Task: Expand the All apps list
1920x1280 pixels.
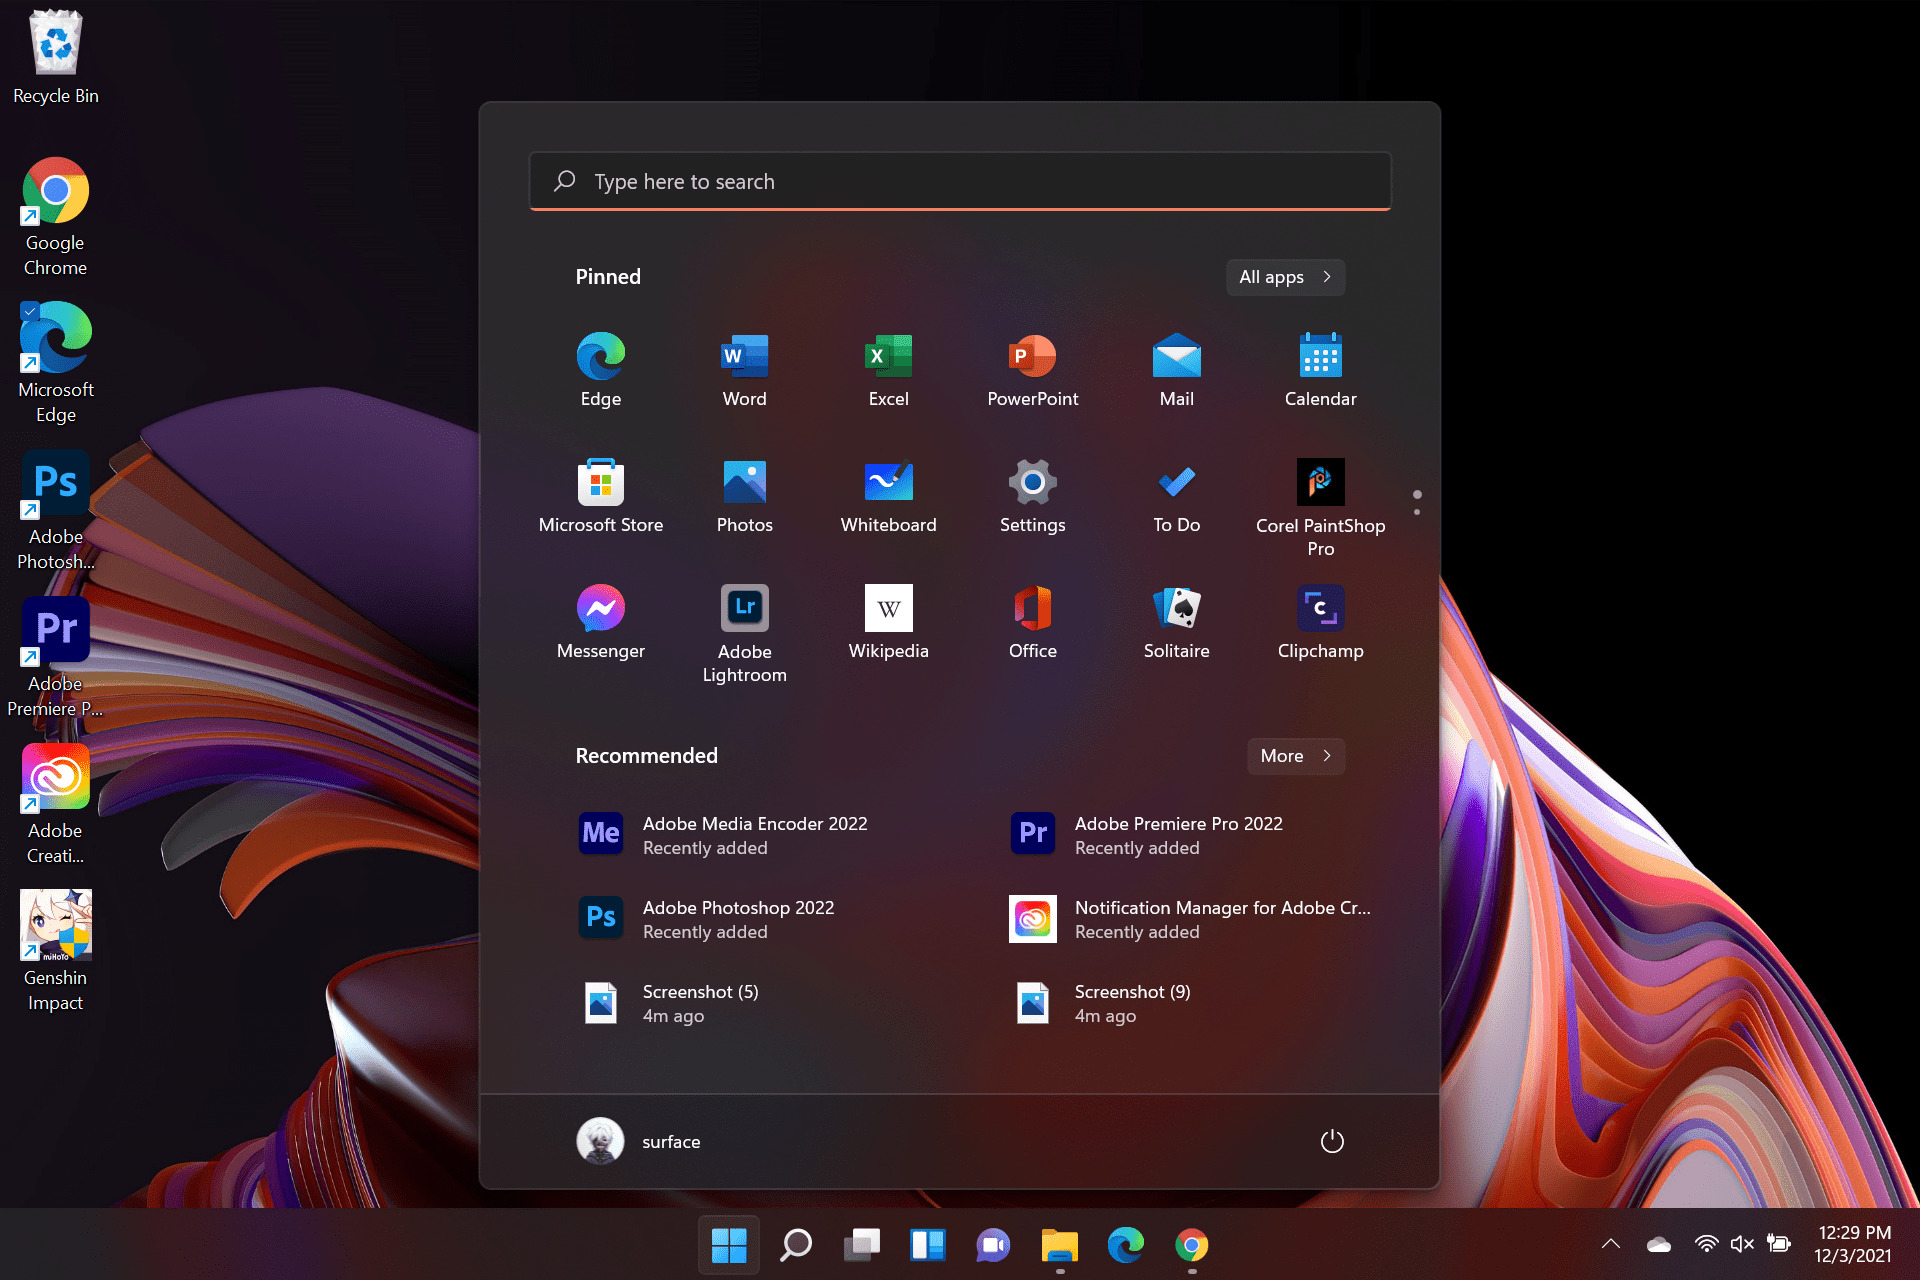Action: click(1285, 277)
